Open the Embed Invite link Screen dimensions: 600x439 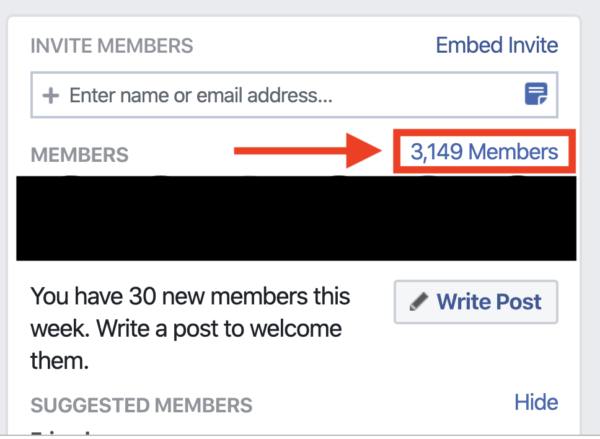click(x=497, y=45)
